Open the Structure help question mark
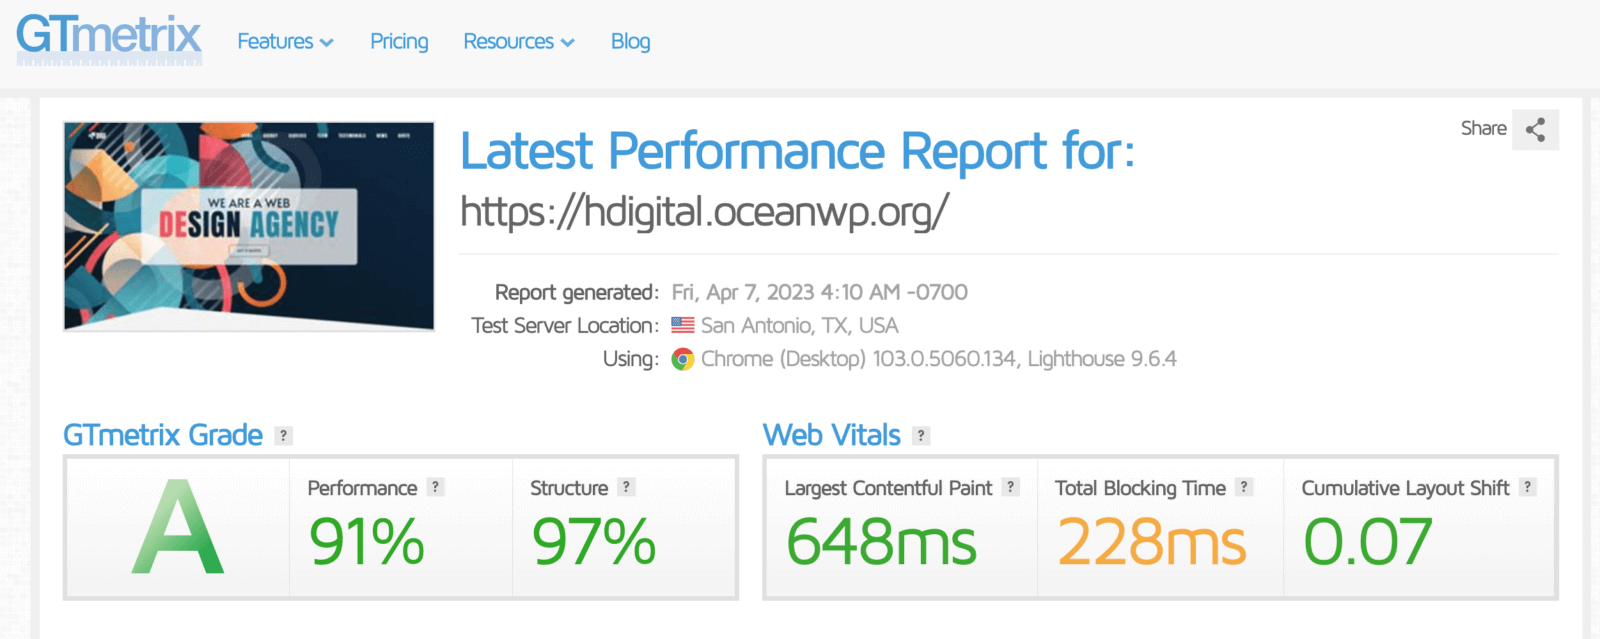Viewport: 1600px width, 639px height. click(626, 487)
